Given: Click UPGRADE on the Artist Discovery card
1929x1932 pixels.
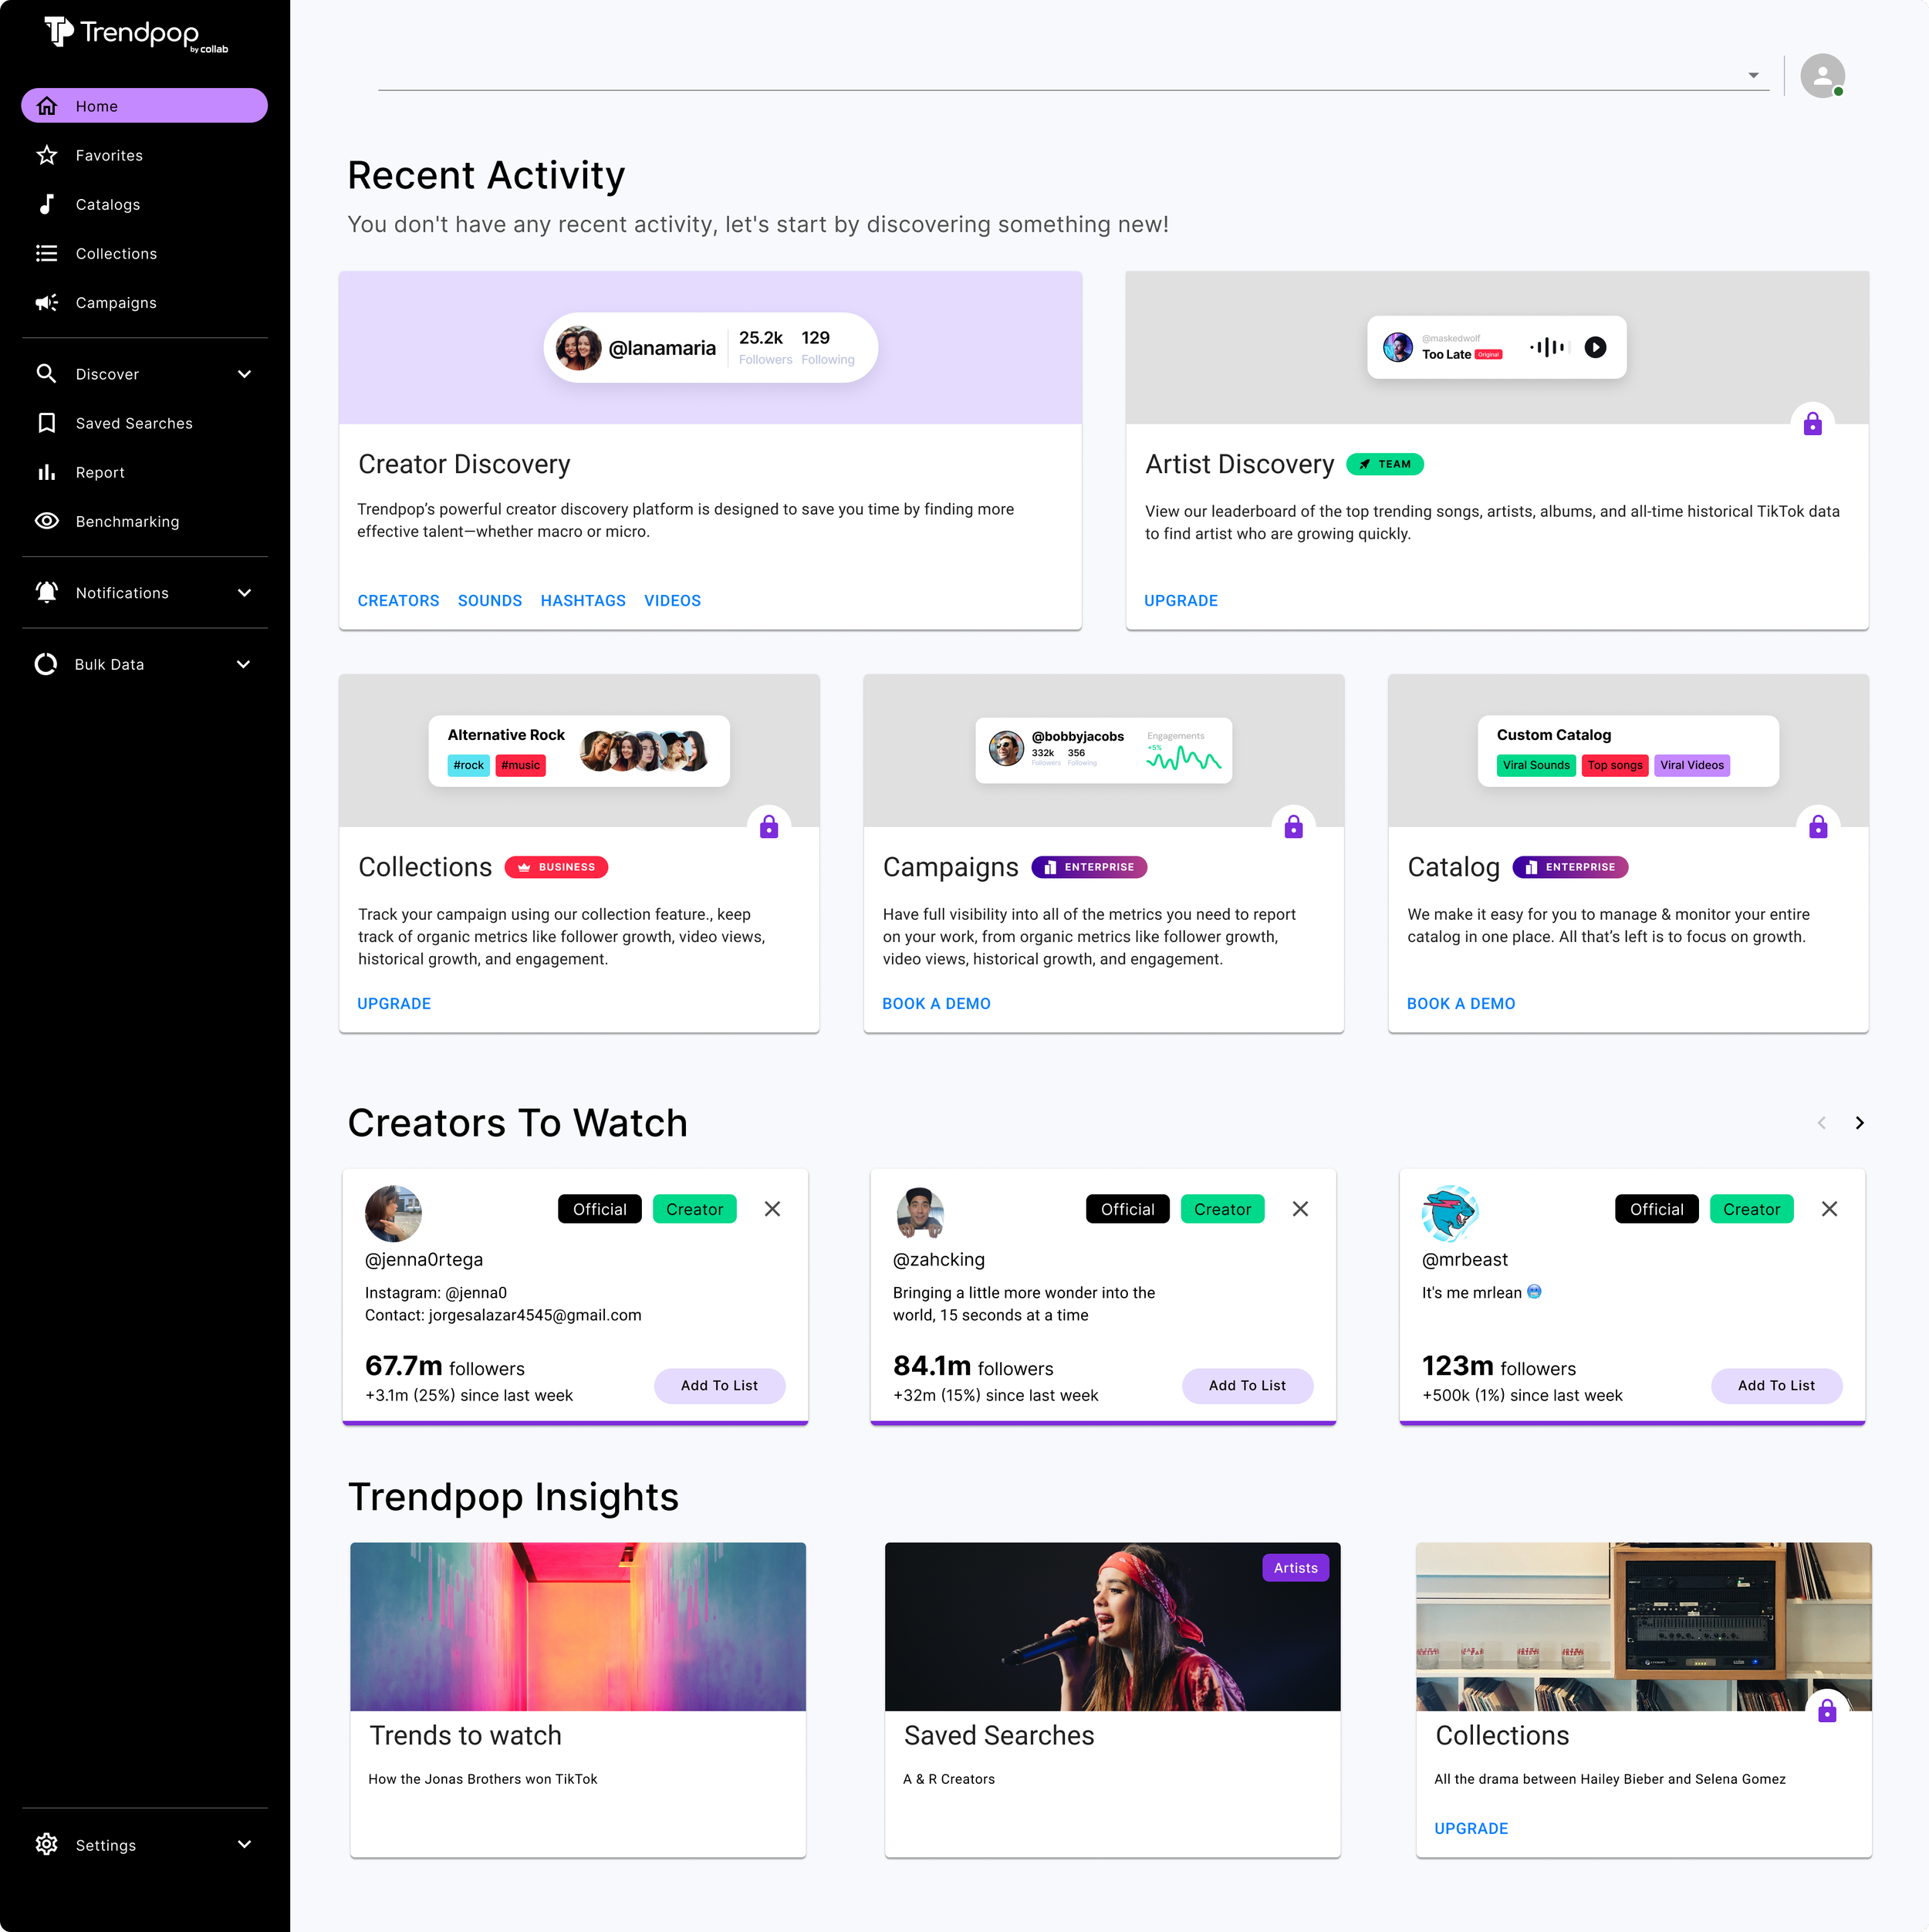Looking at the screenshot, I should coord(1180,600).
